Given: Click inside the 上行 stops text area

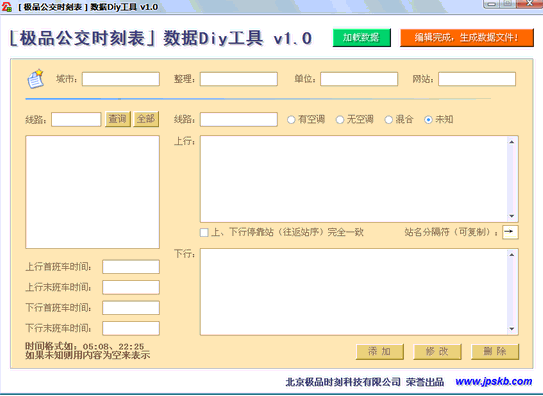Looking at the screenshot, I should [x=354, y=179].
